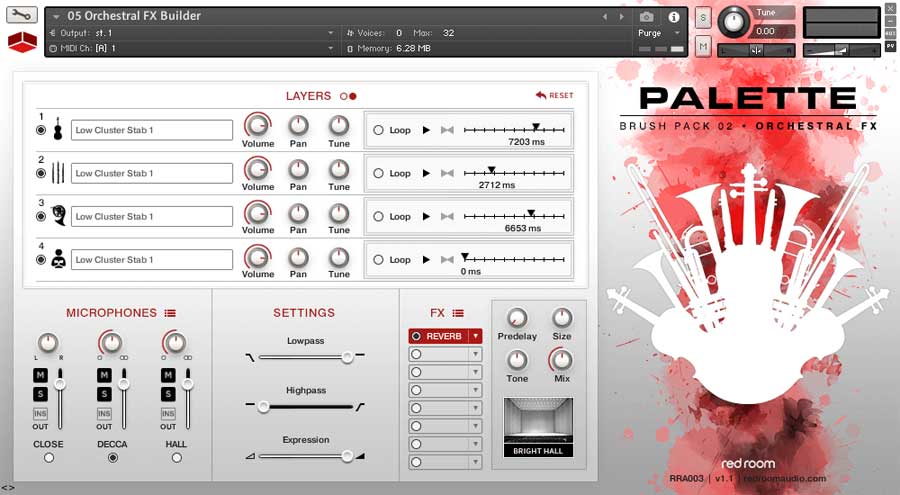
Task: Toggle reverse icon on layer 4
Action: [x=447, y=260]
